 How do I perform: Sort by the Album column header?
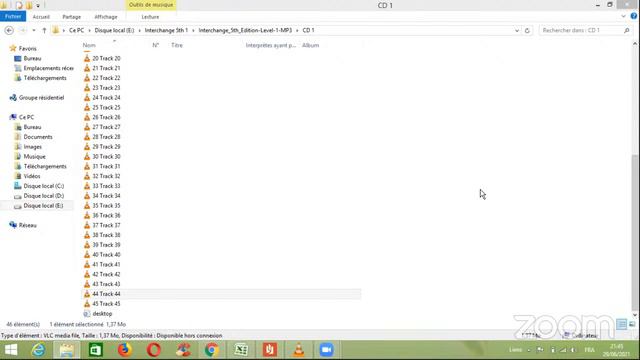pos(311,45)
